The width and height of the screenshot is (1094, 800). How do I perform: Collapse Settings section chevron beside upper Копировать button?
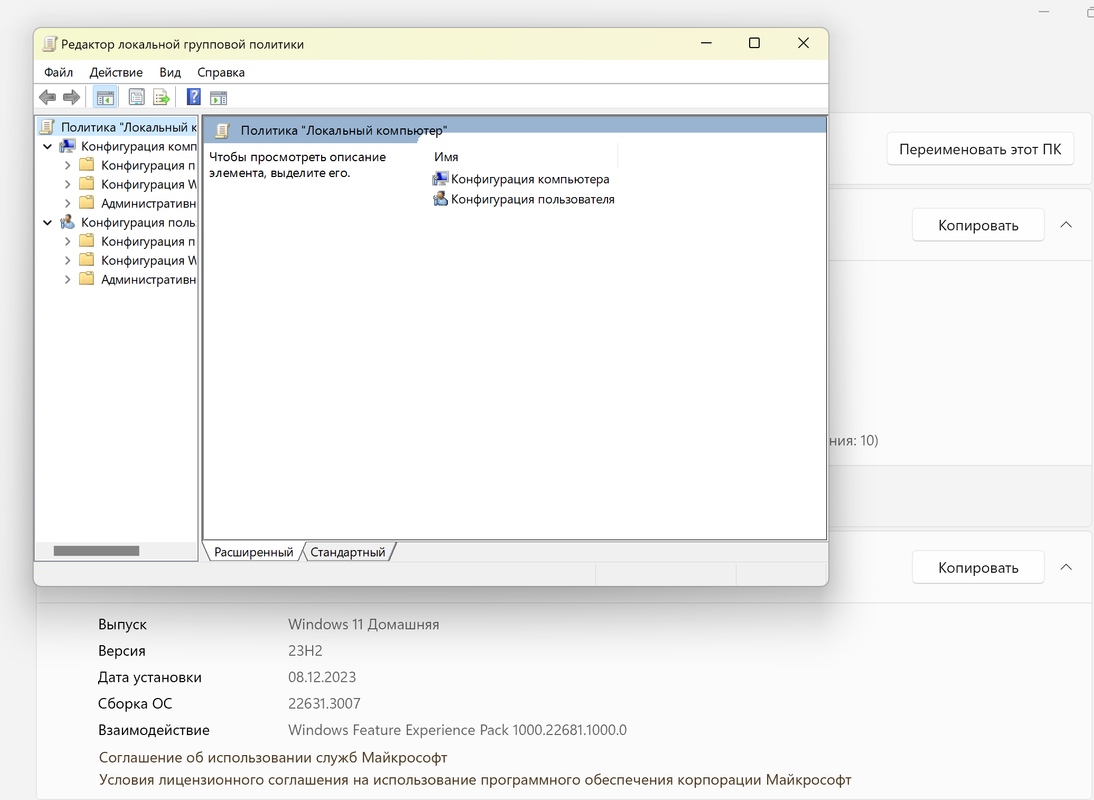click(x=1066, y=225)
